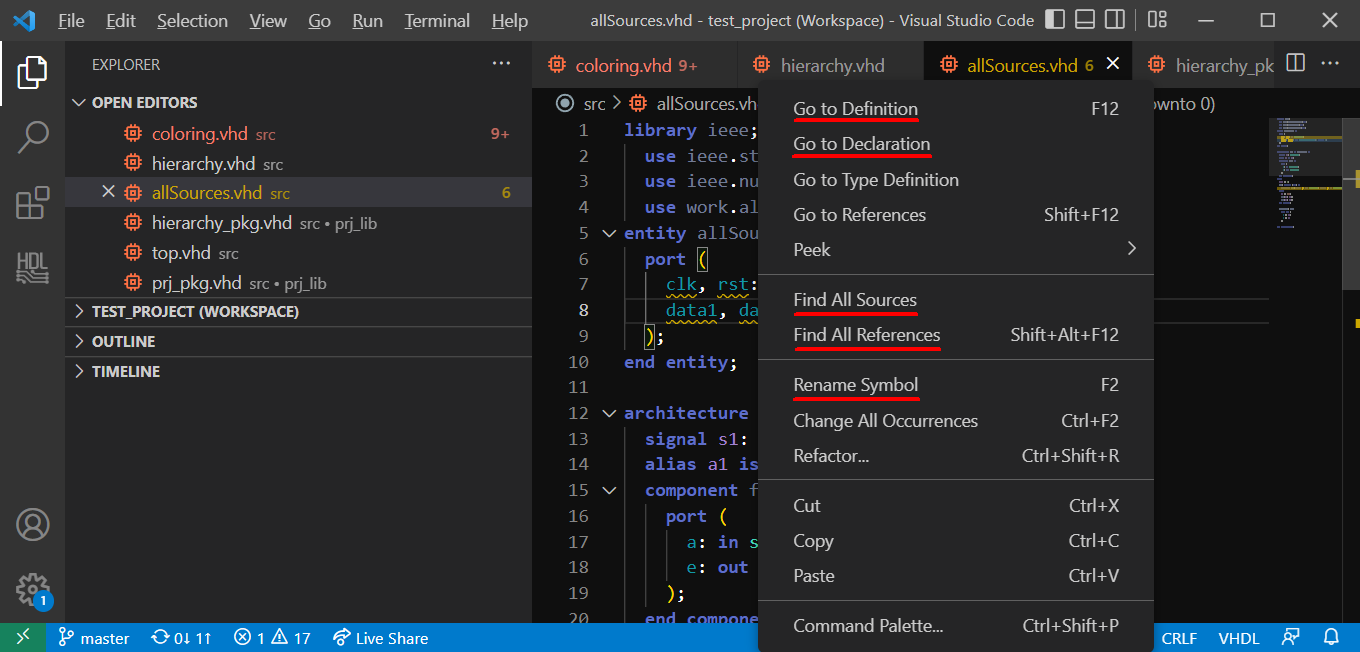Close allSources.vhd in Open Editors list
Viewport: 1360px width, 652px height.
coord(109,192)
